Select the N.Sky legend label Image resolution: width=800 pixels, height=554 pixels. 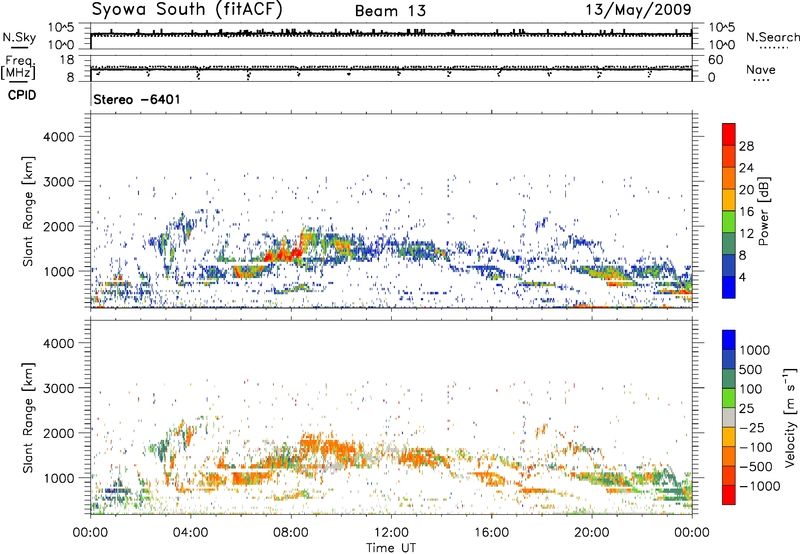[19, 37]
